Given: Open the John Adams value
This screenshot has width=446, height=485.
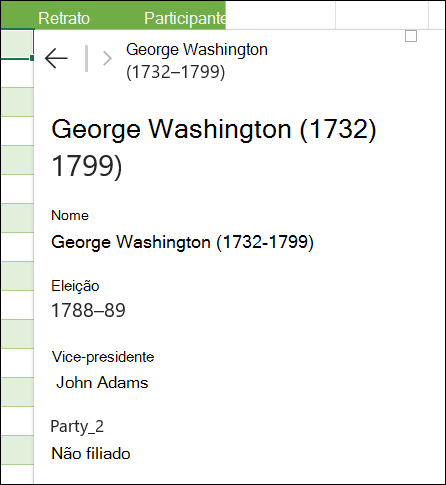Looking at the screenshot, I should point(102,383).
